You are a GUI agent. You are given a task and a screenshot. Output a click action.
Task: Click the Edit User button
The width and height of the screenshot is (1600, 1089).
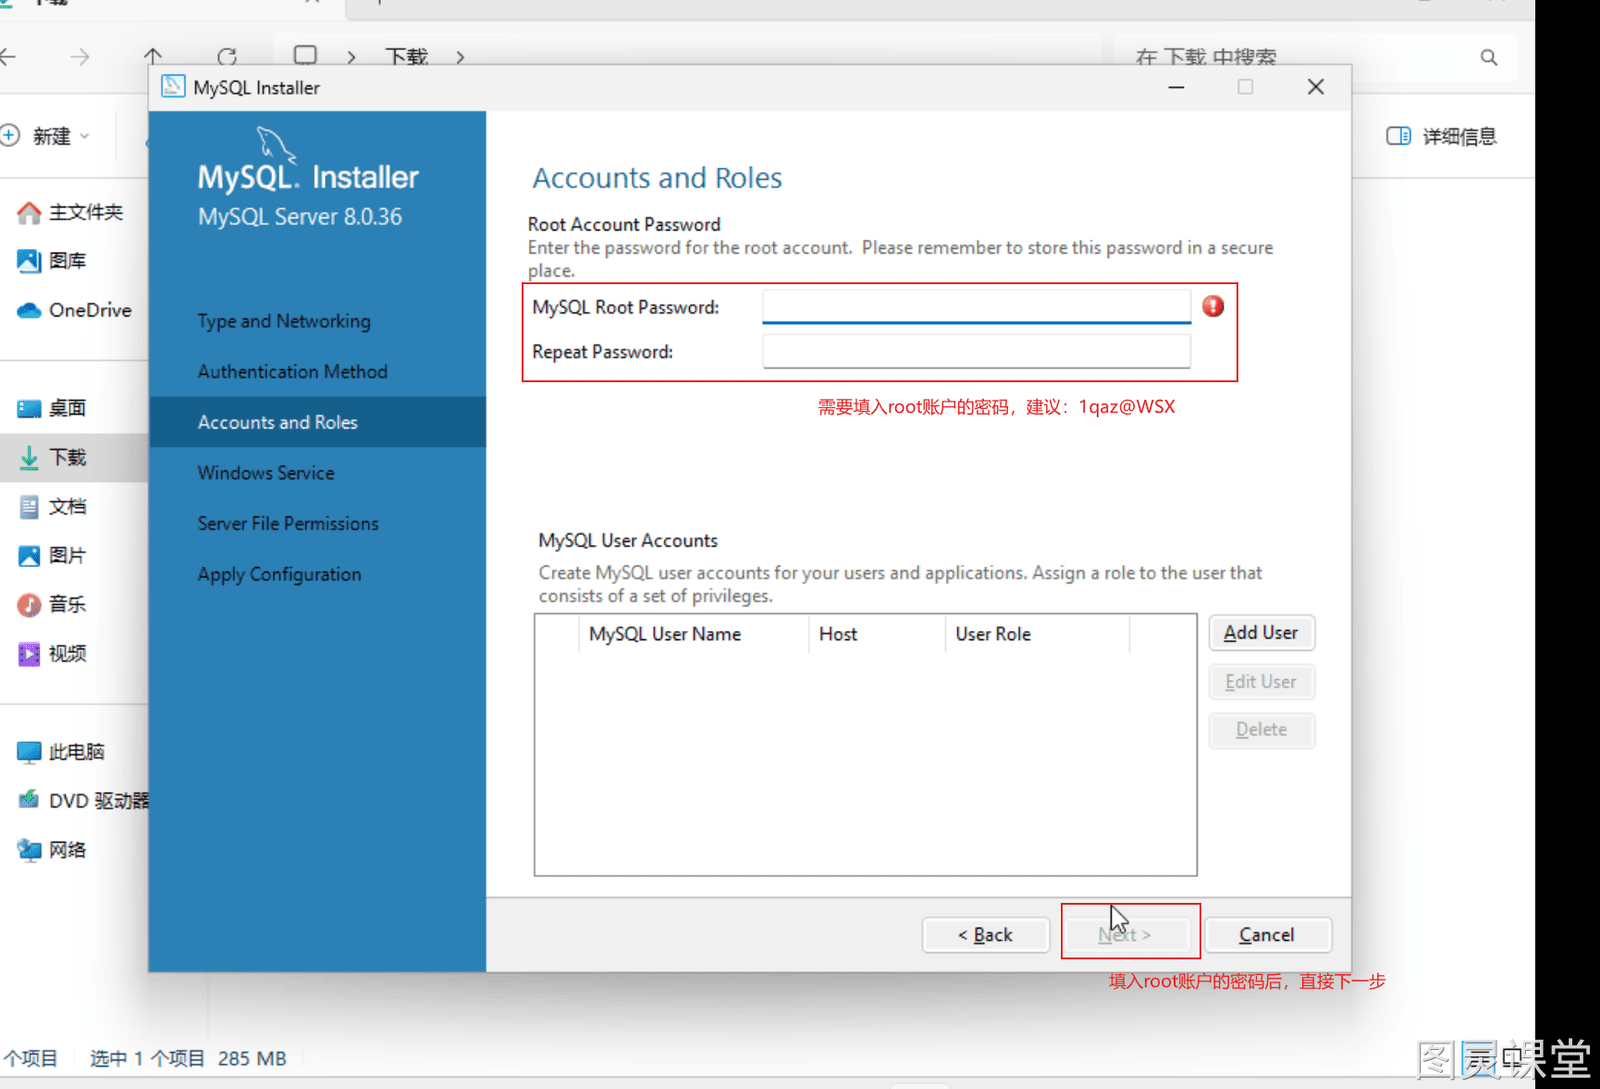click(x=1261, y=682)
